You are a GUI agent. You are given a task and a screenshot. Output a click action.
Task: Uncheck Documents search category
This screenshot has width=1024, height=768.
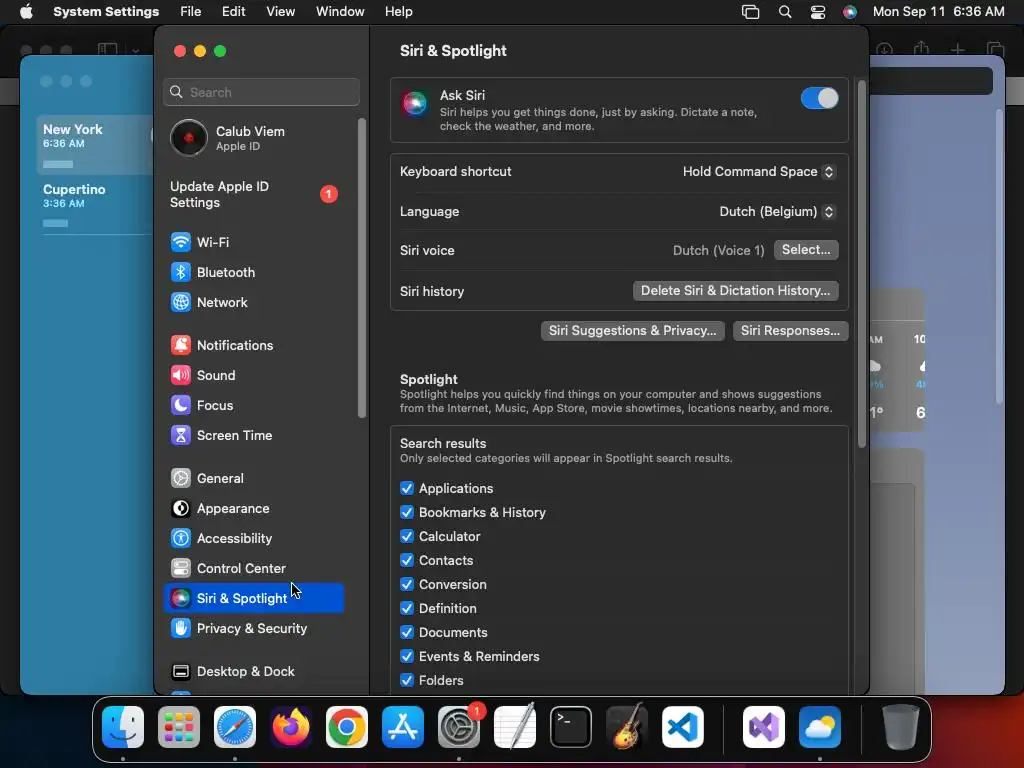407,633
